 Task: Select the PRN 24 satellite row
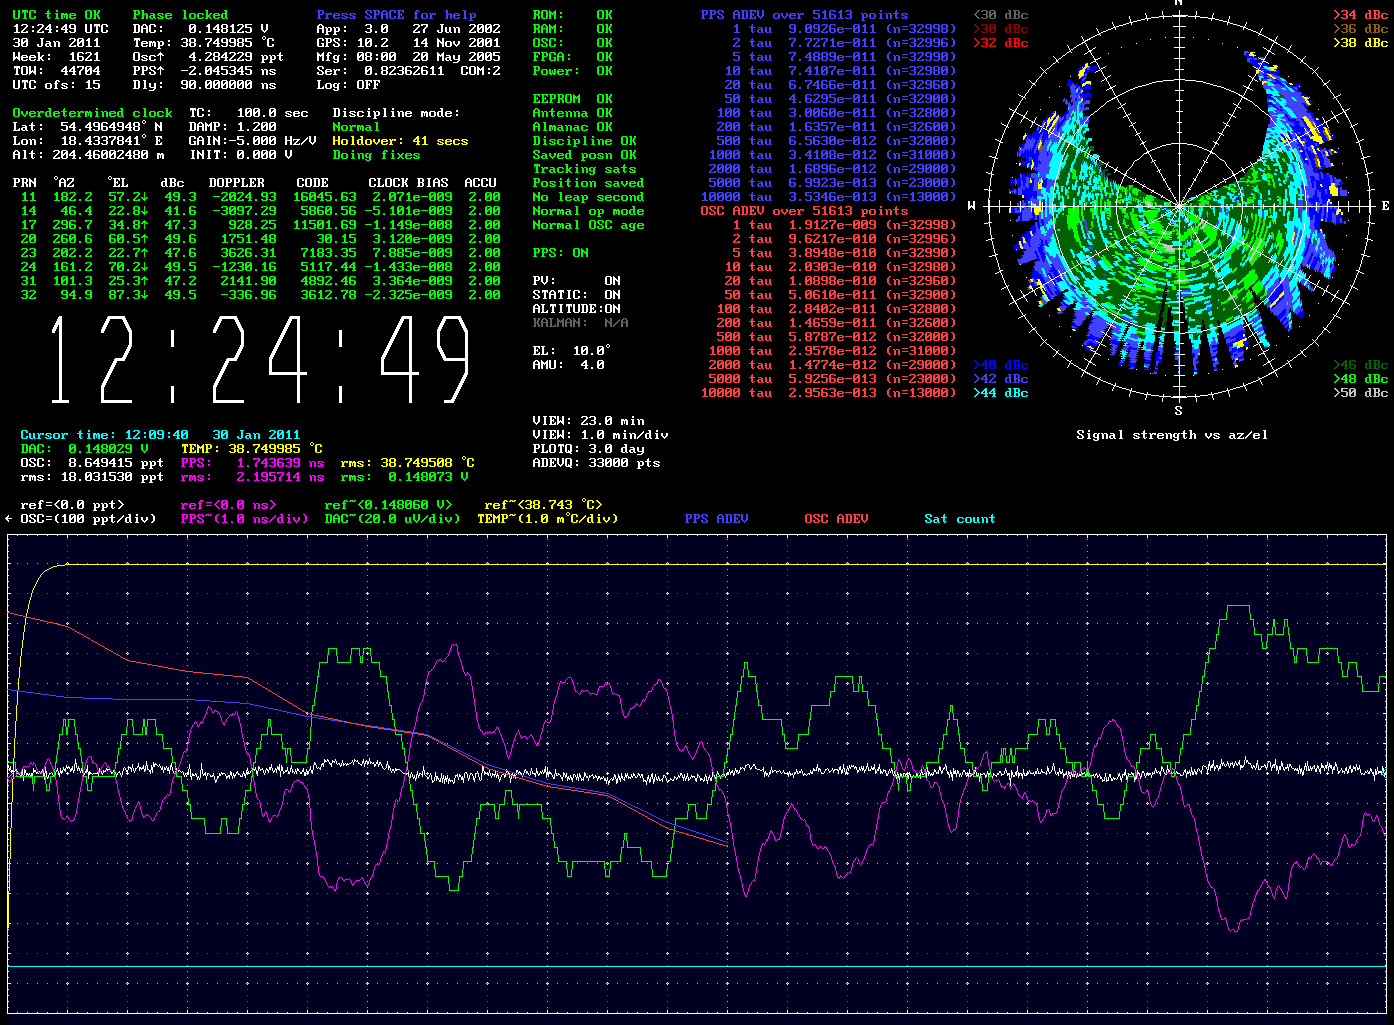pyautogui.click(x=256, y=267)
